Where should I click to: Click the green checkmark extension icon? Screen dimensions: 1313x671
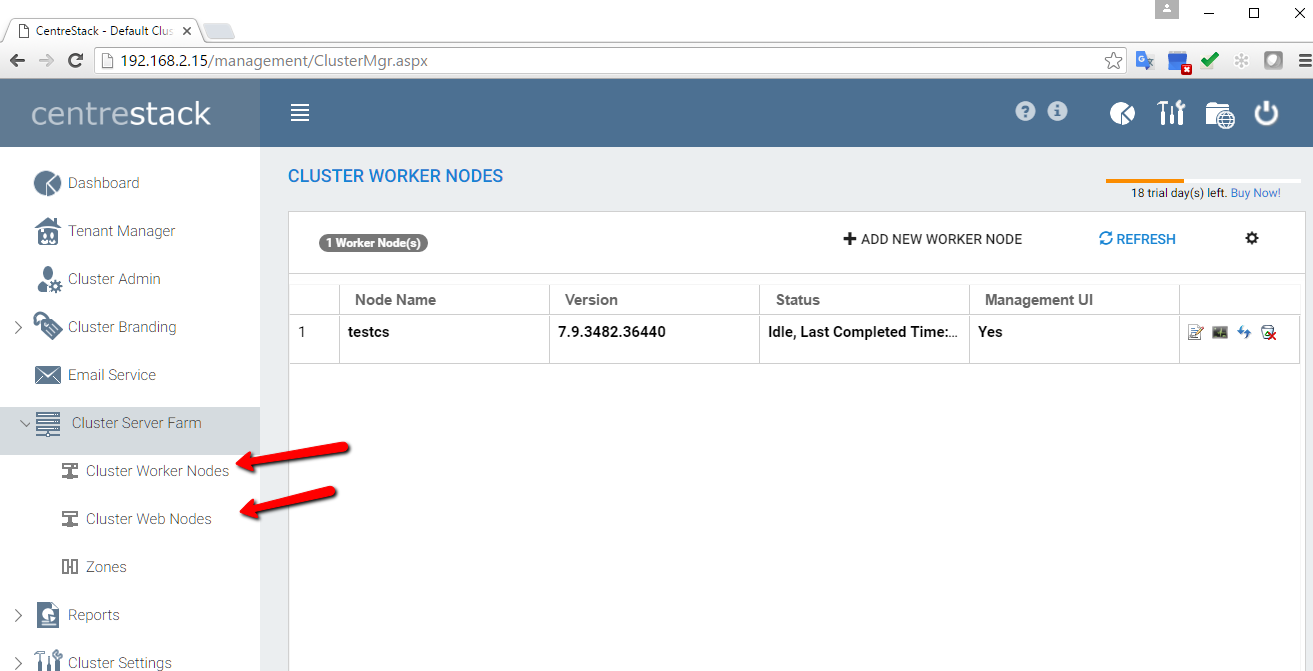[x=1210, y=60]
